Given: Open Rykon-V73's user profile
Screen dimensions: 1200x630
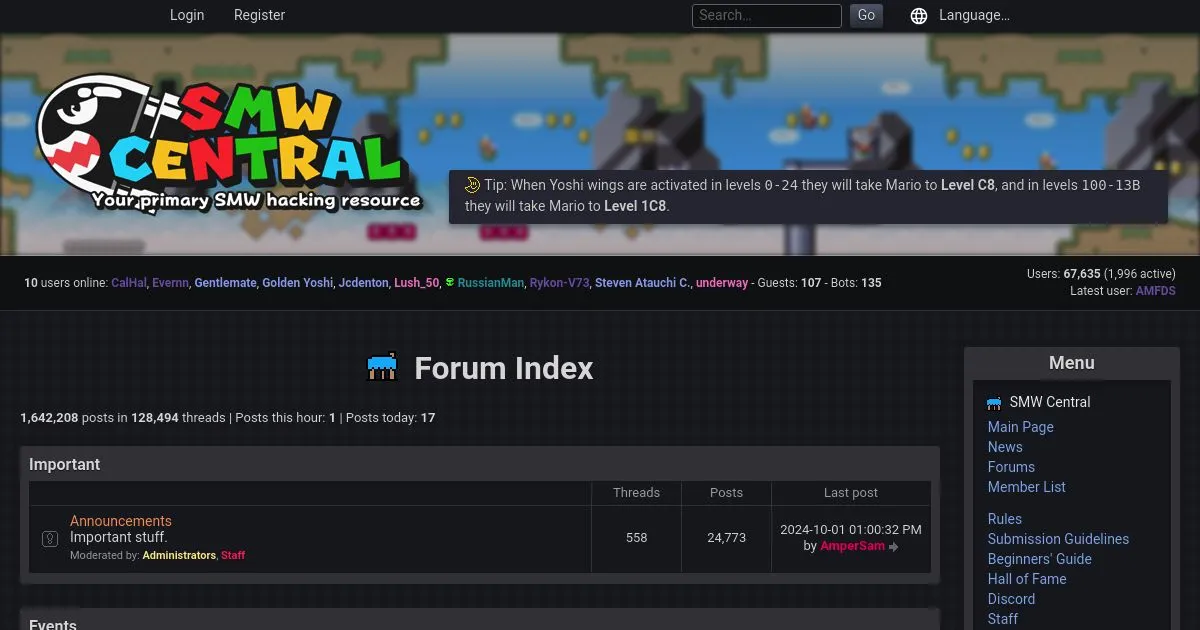Looking at the screenshot, I should click(x=559, y=283).
